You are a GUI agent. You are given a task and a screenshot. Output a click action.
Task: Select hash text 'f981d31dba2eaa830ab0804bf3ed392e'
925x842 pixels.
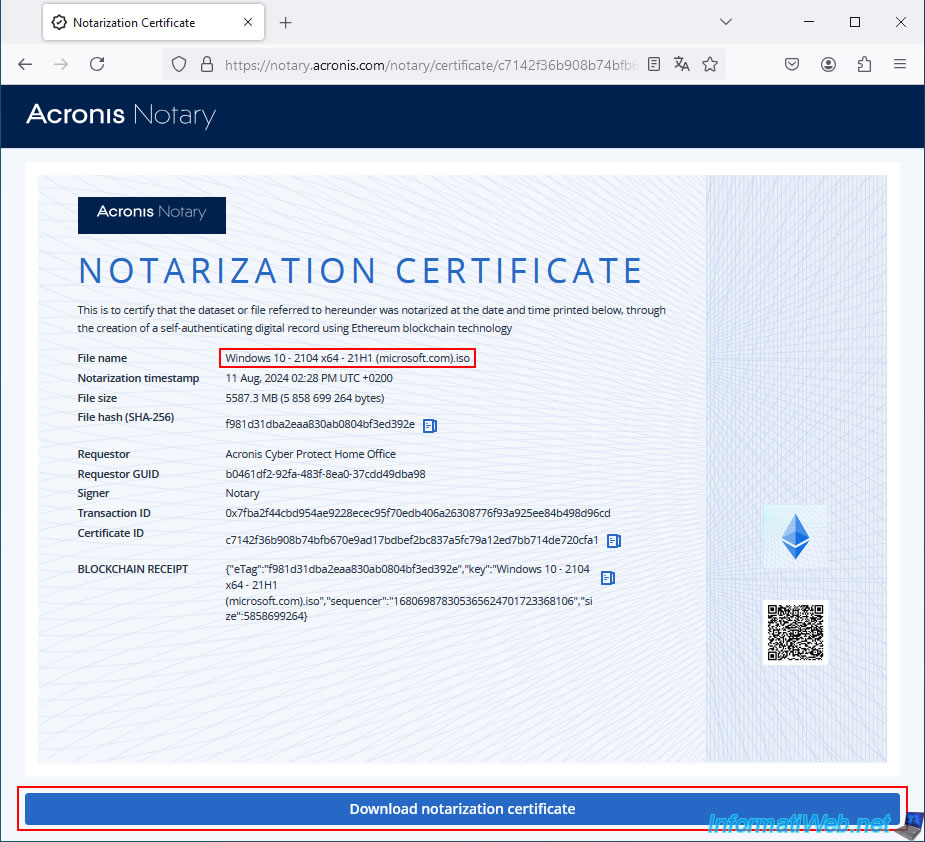tap(320, 424)
